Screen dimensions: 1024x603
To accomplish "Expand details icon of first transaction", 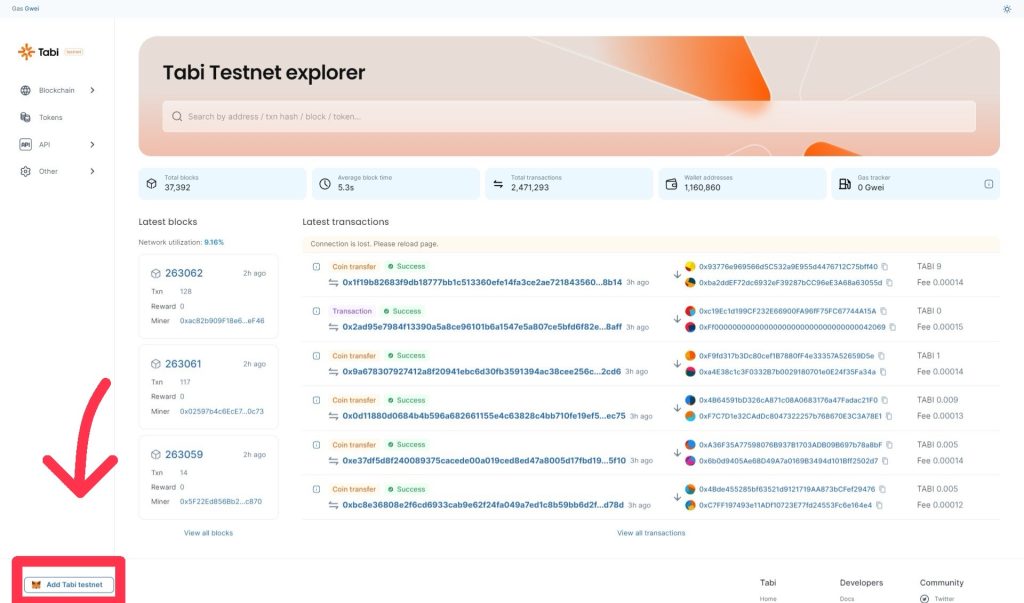I will coord(316,267).
